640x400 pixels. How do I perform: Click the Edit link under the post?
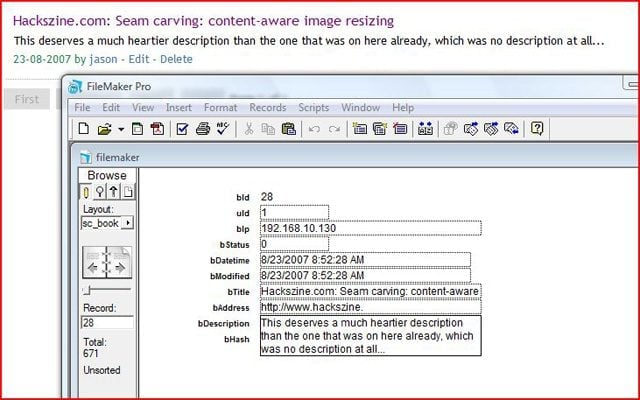[x=139, y=59]
